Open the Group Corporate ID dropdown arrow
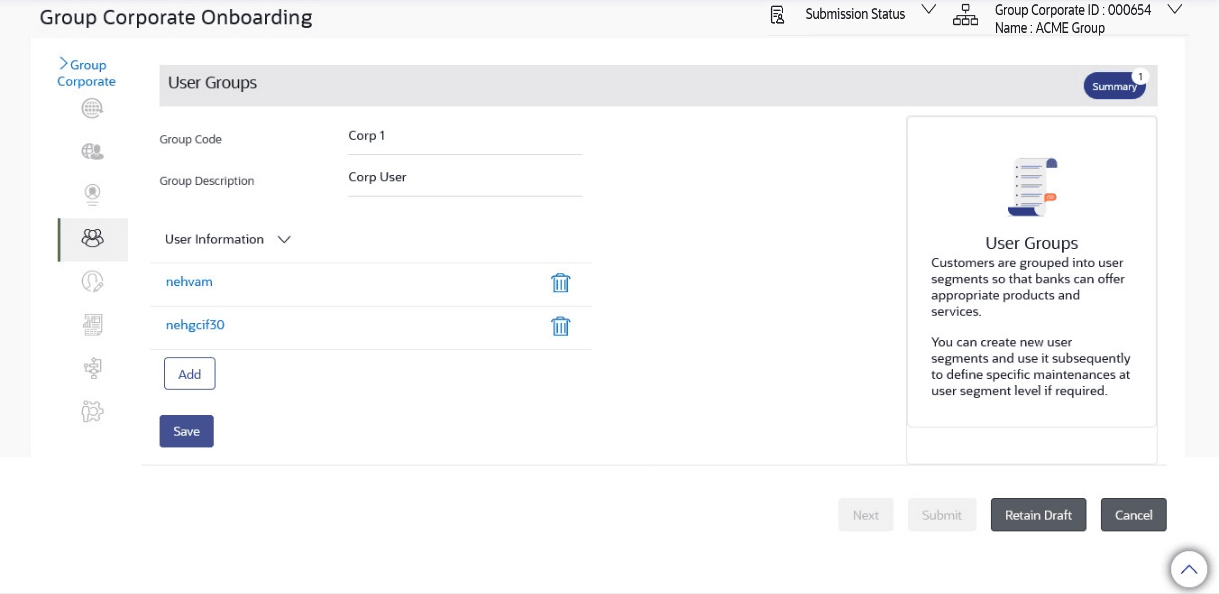Viewport: 1219px width, 594px height. (1174, 10)
